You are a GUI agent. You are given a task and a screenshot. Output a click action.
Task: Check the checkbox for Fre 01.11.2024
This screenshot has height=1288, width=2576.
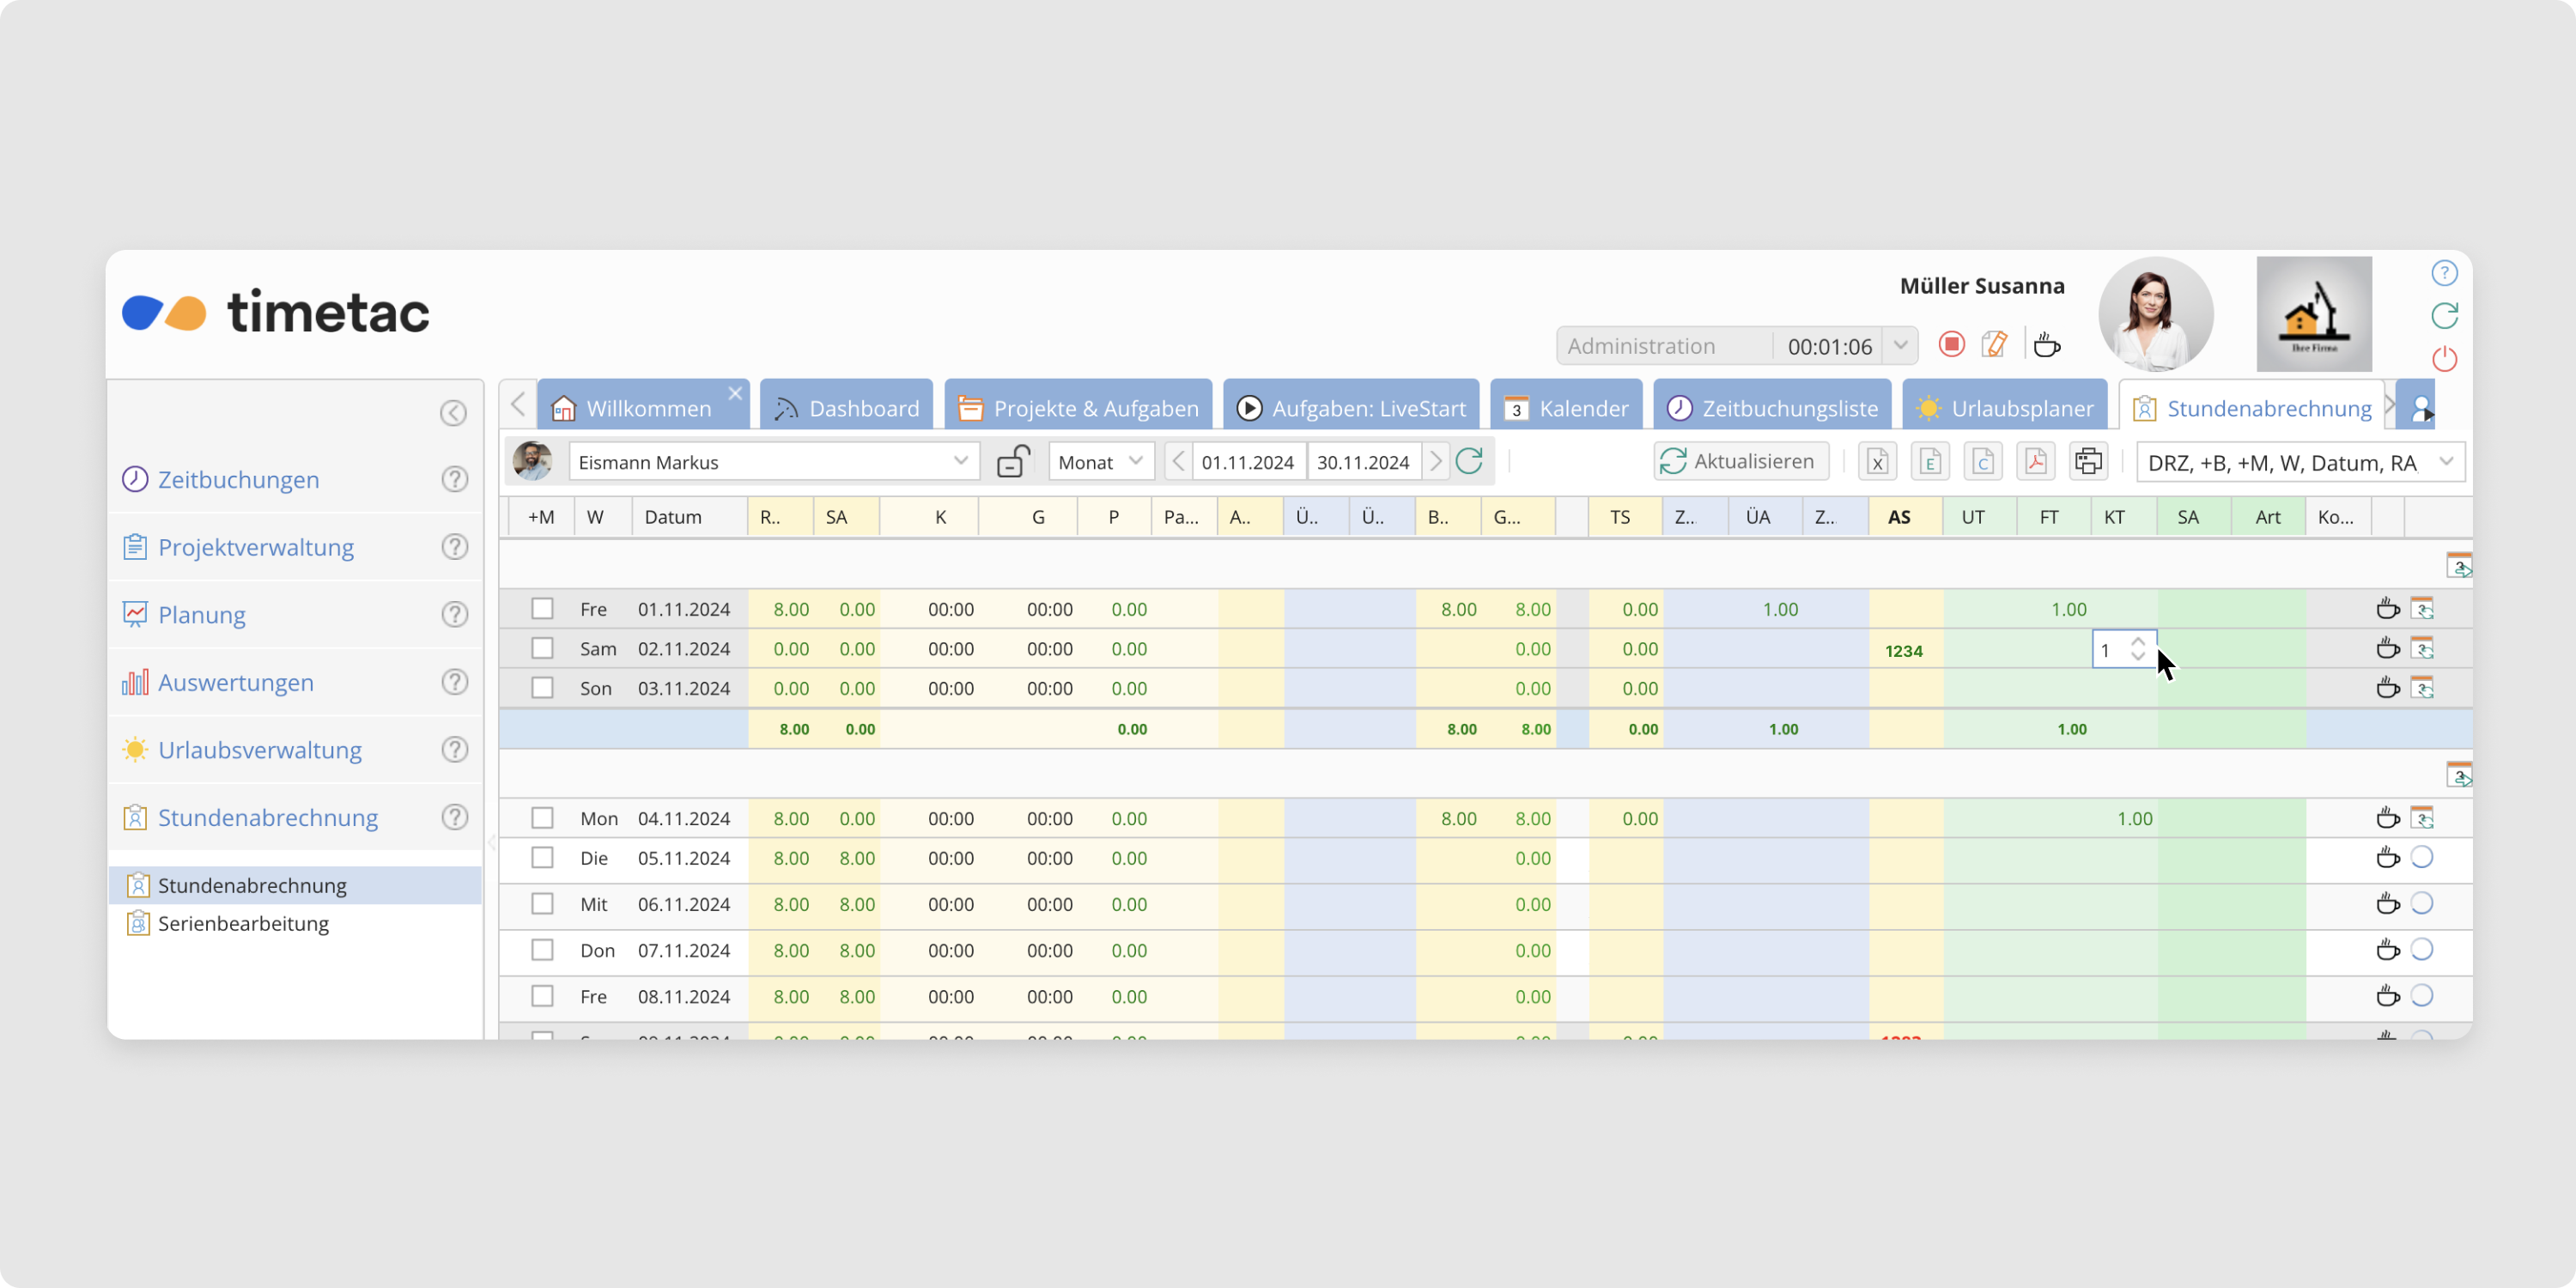(542, 609)
